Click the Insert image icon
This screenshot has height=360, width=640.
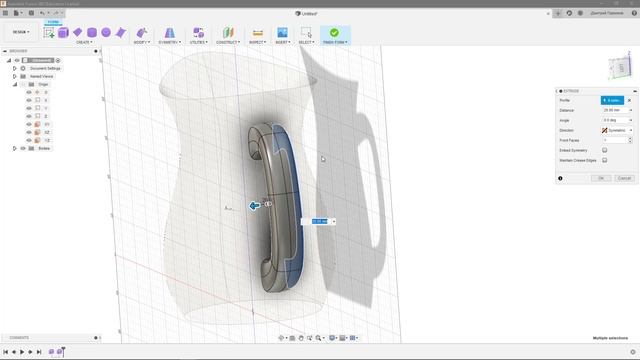[x=282, y=32]
